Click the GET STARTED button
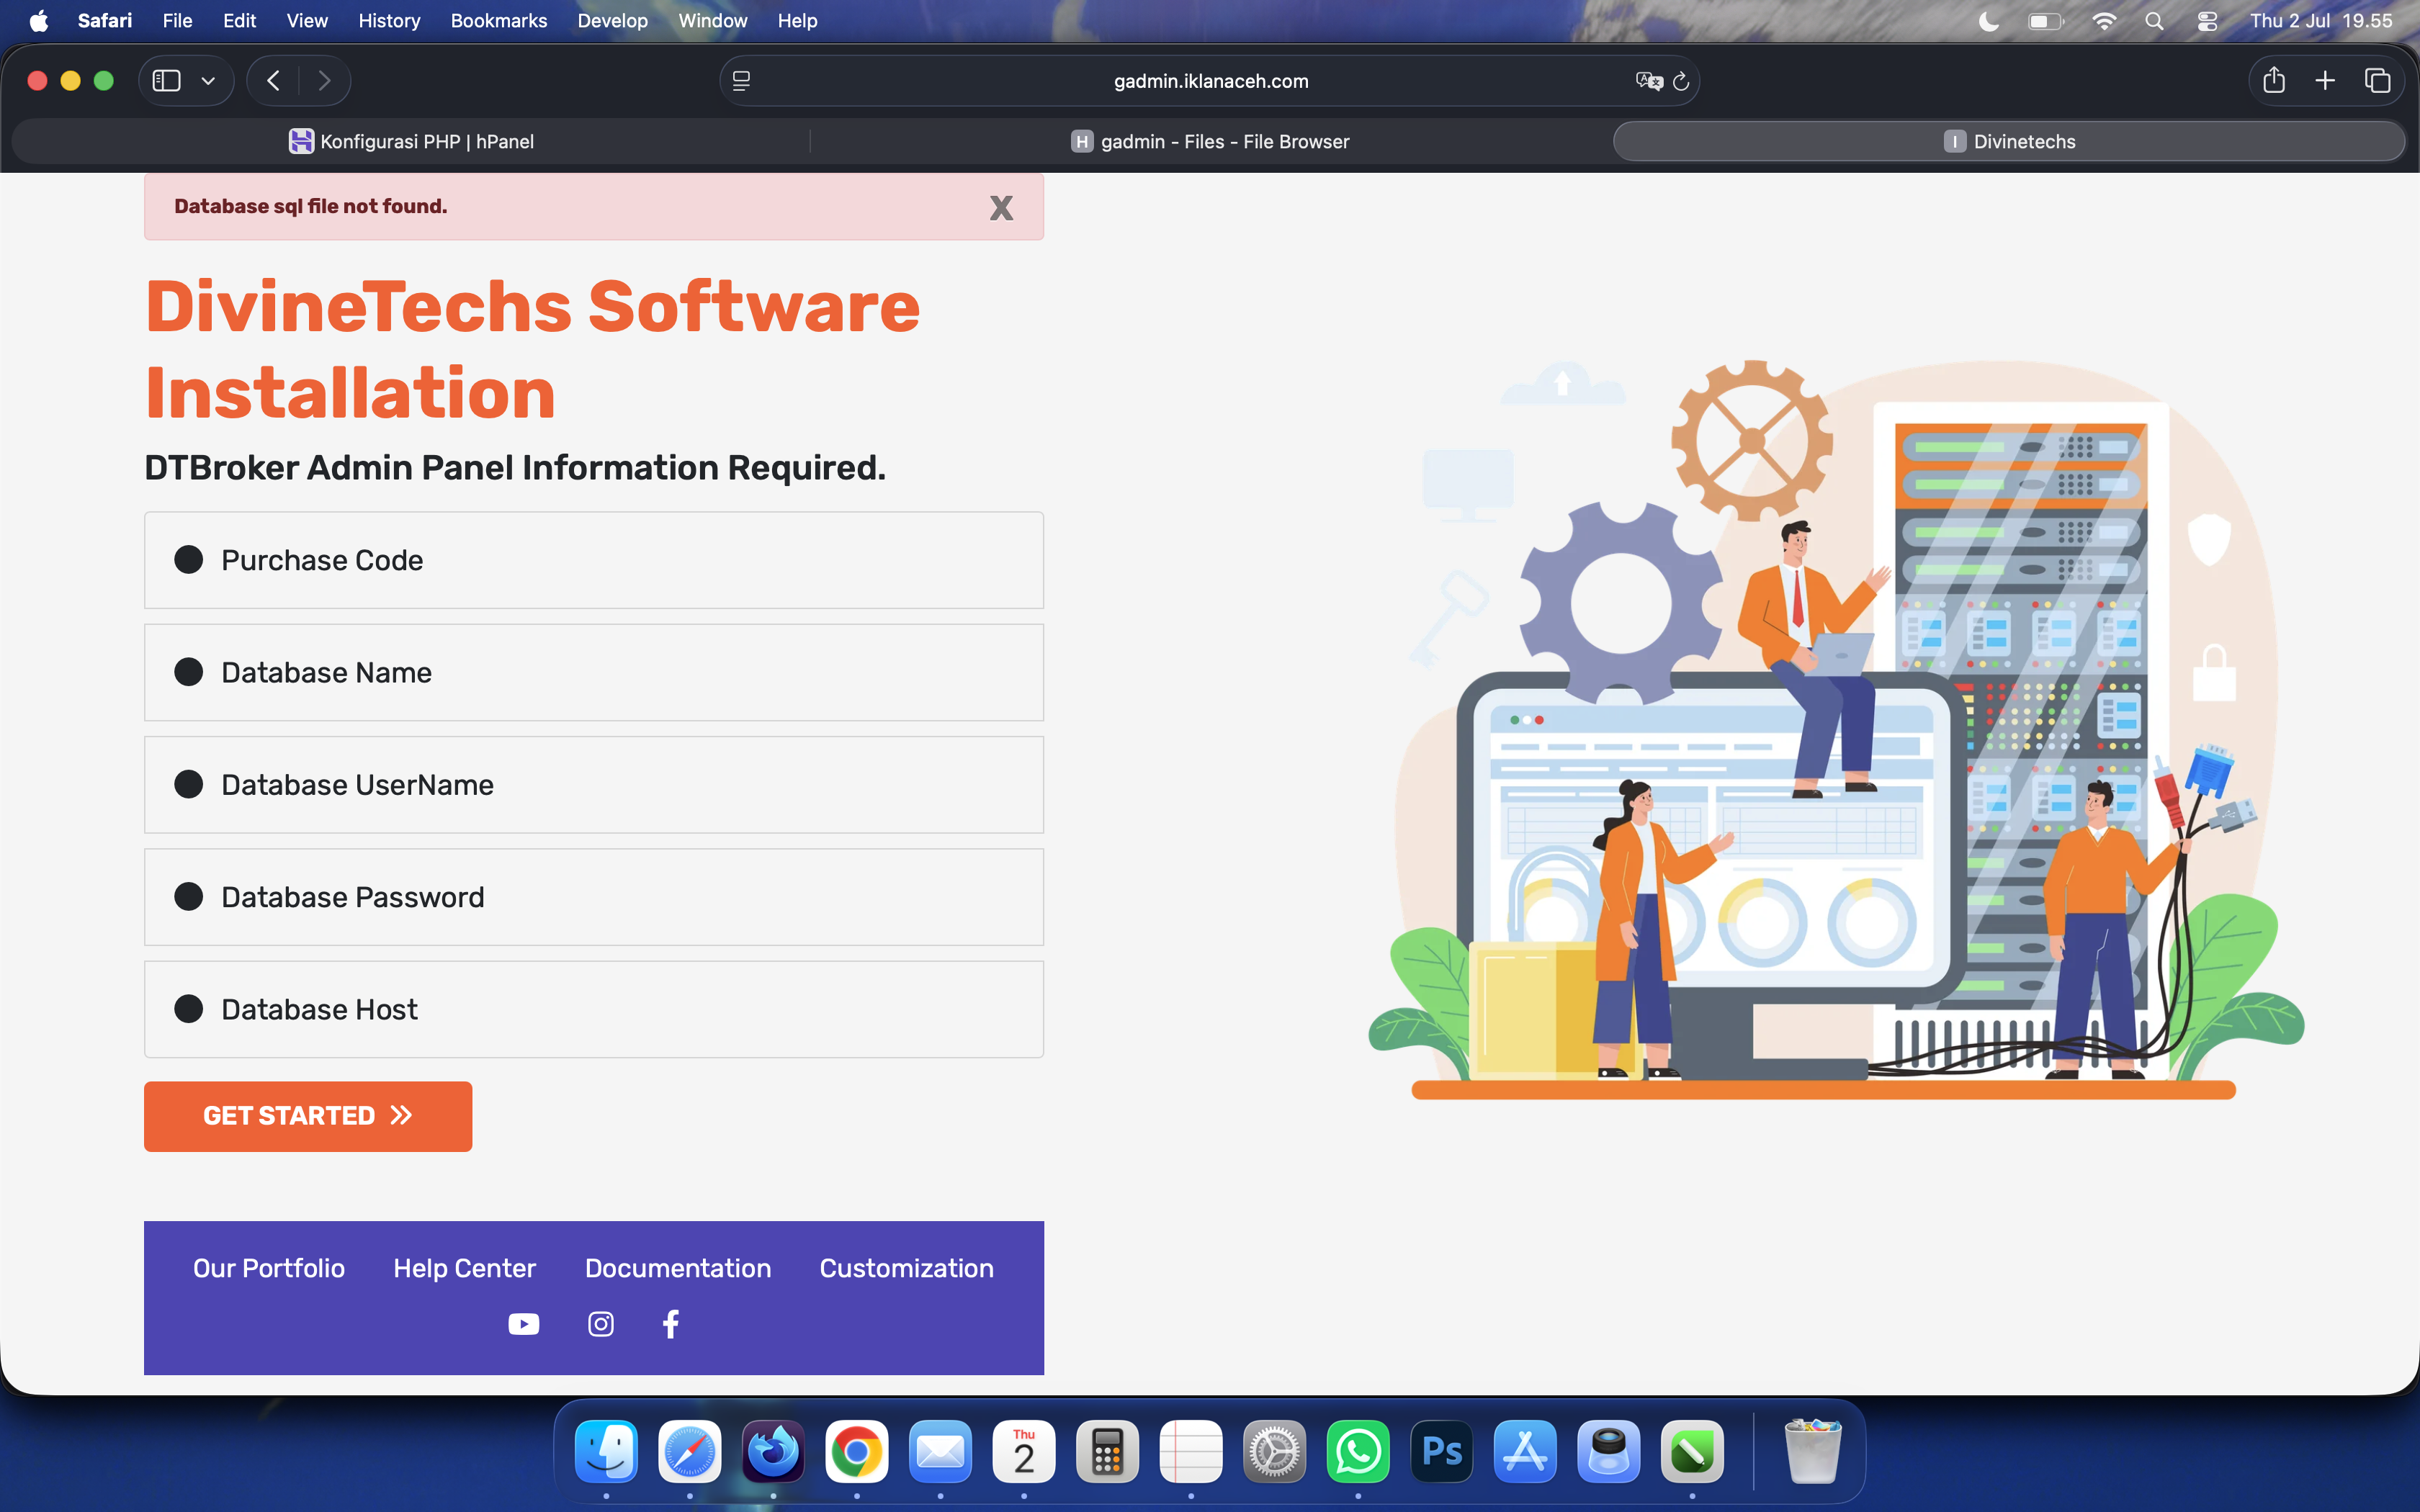 click(x=308, y=1116)
